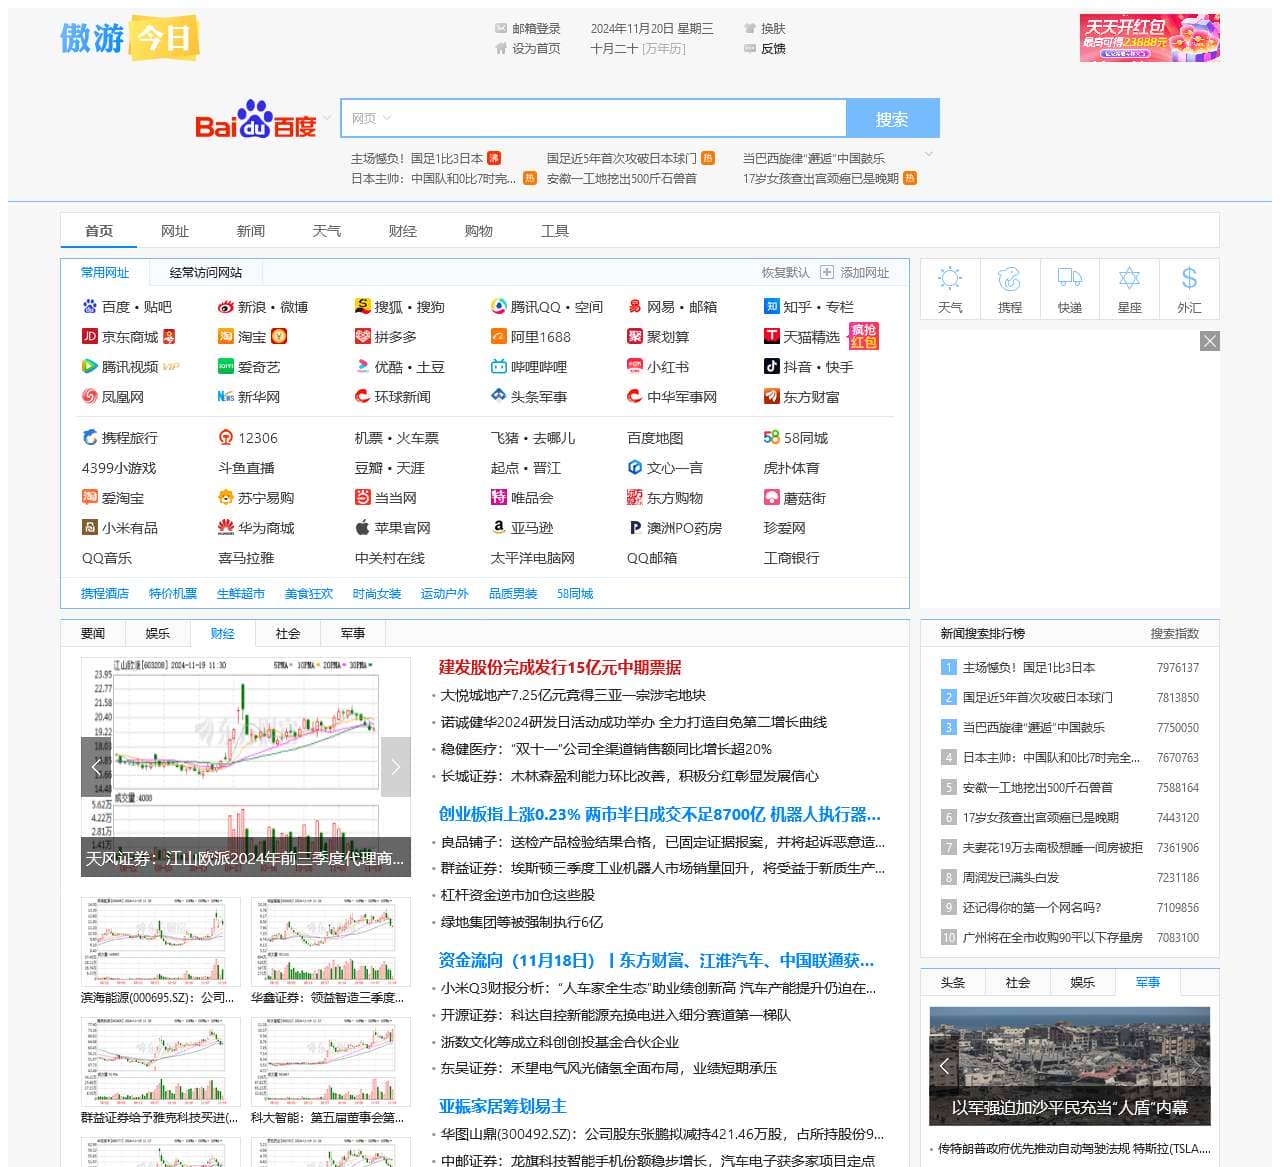Open the 万年历 calendar link

tap(664, 48)
